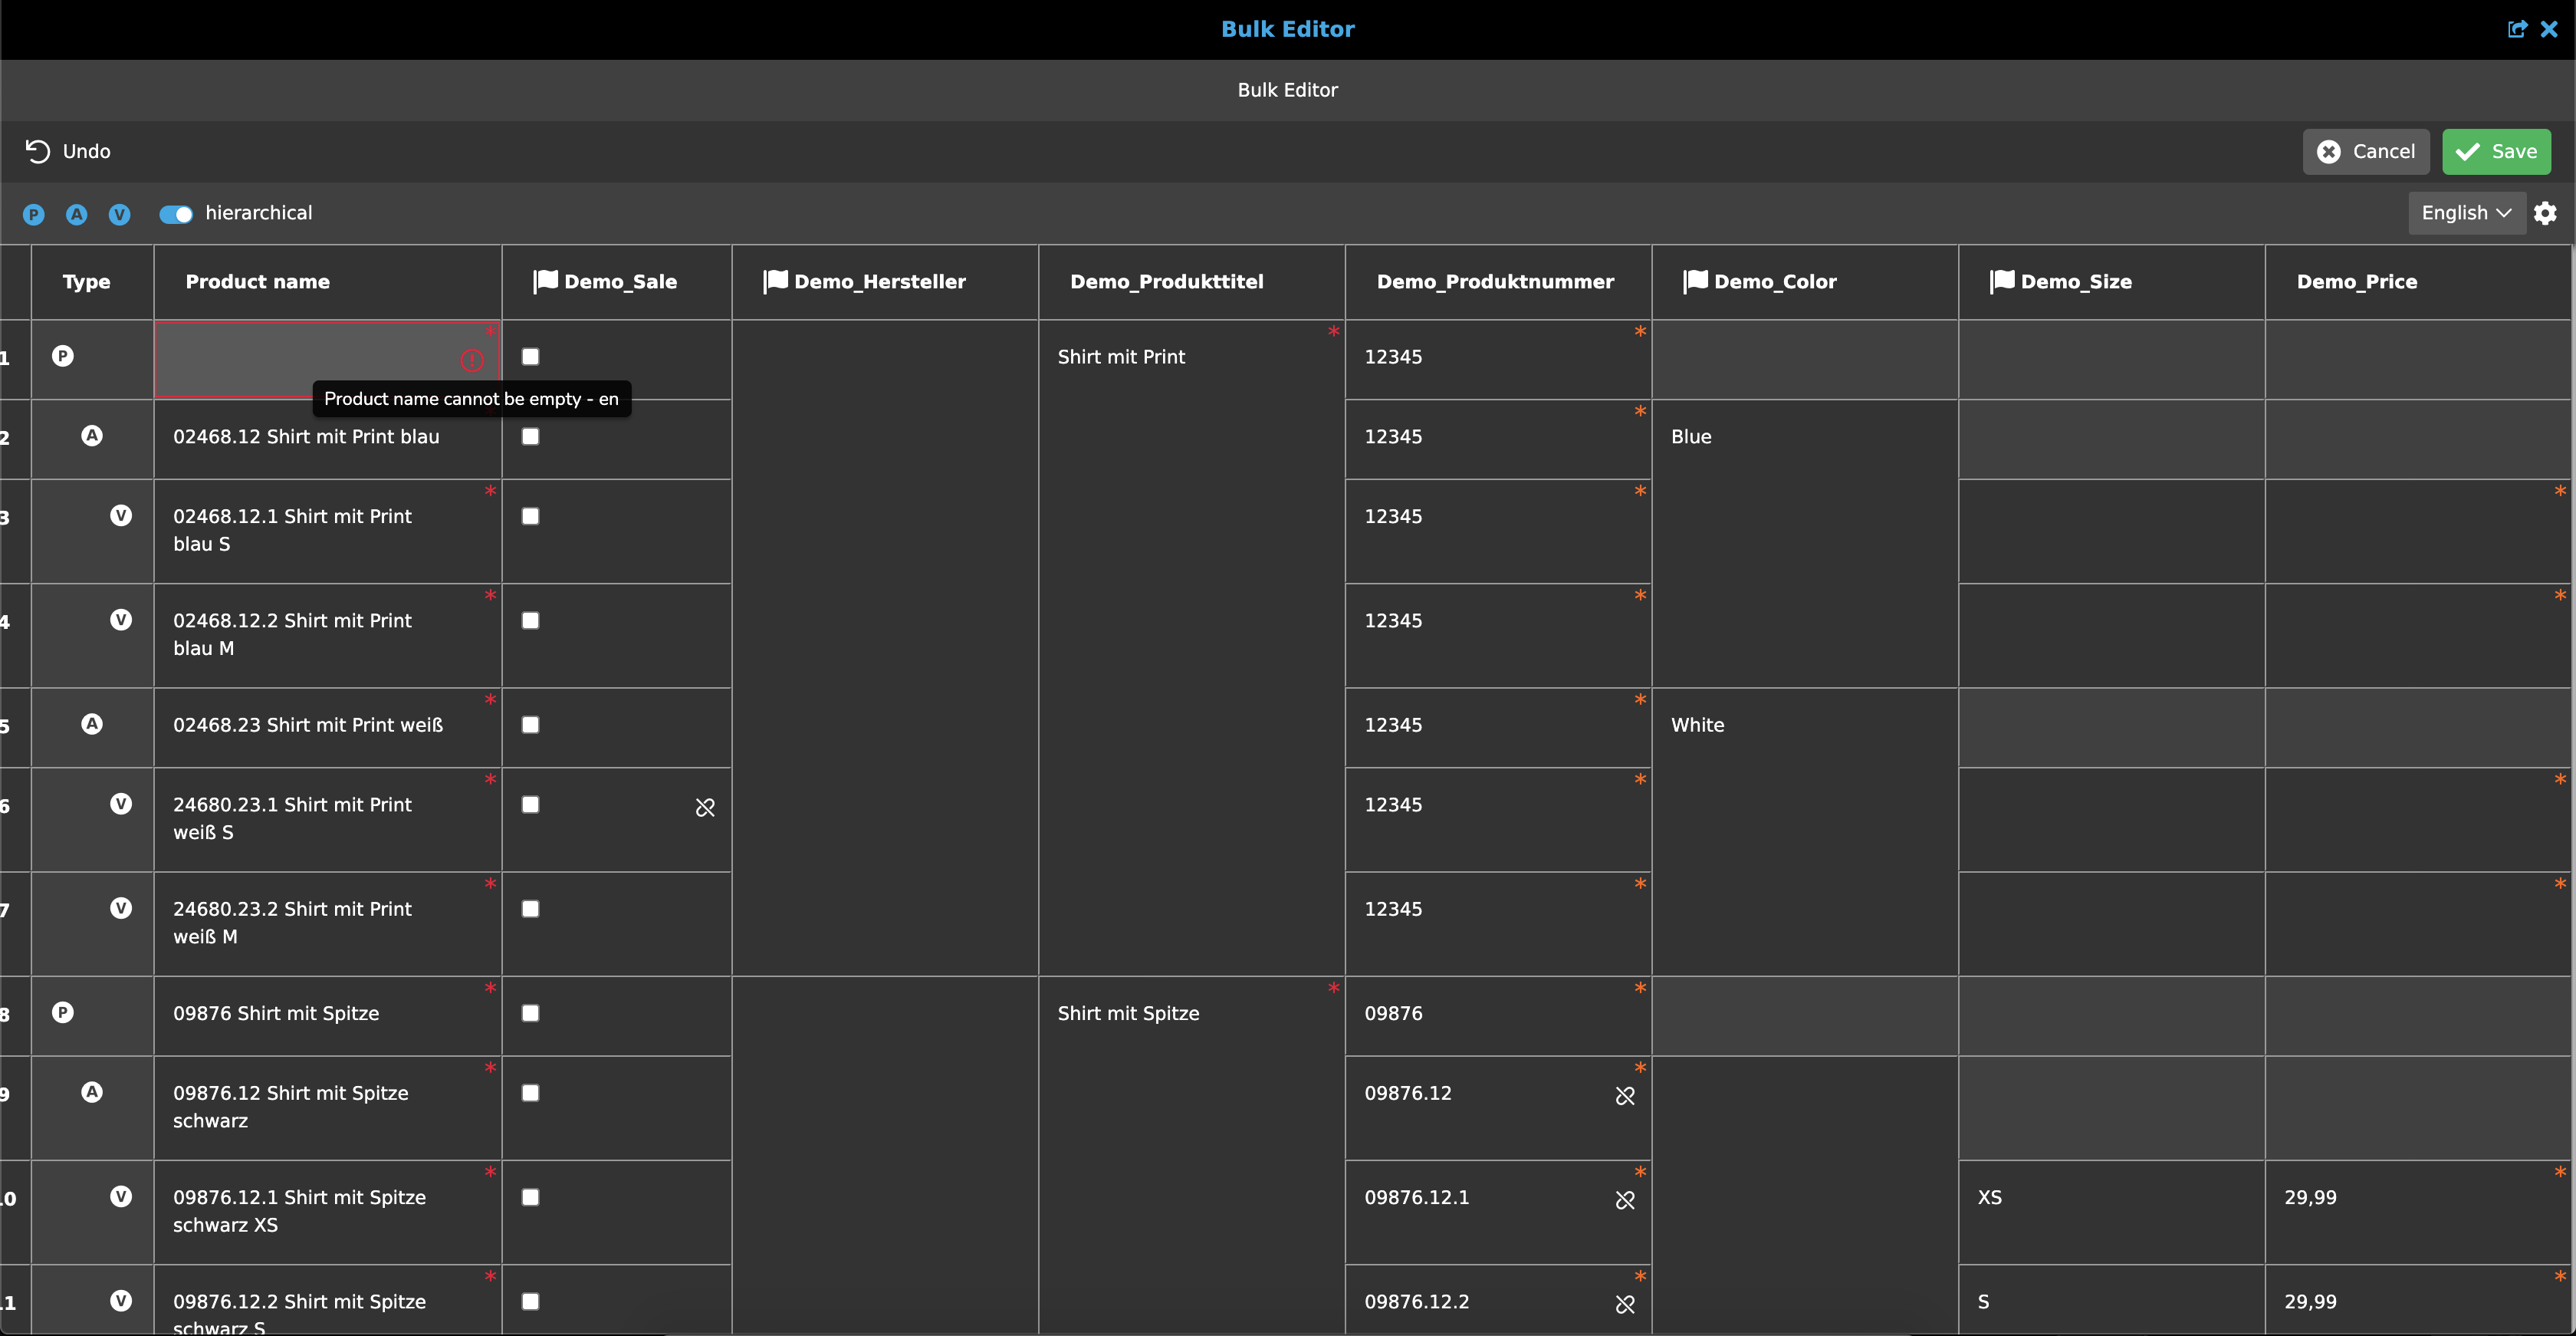Click the open-in-new-window icon
Image resolution: width=2576 pixels, height=1336 pixels.
coord(2517,29)
